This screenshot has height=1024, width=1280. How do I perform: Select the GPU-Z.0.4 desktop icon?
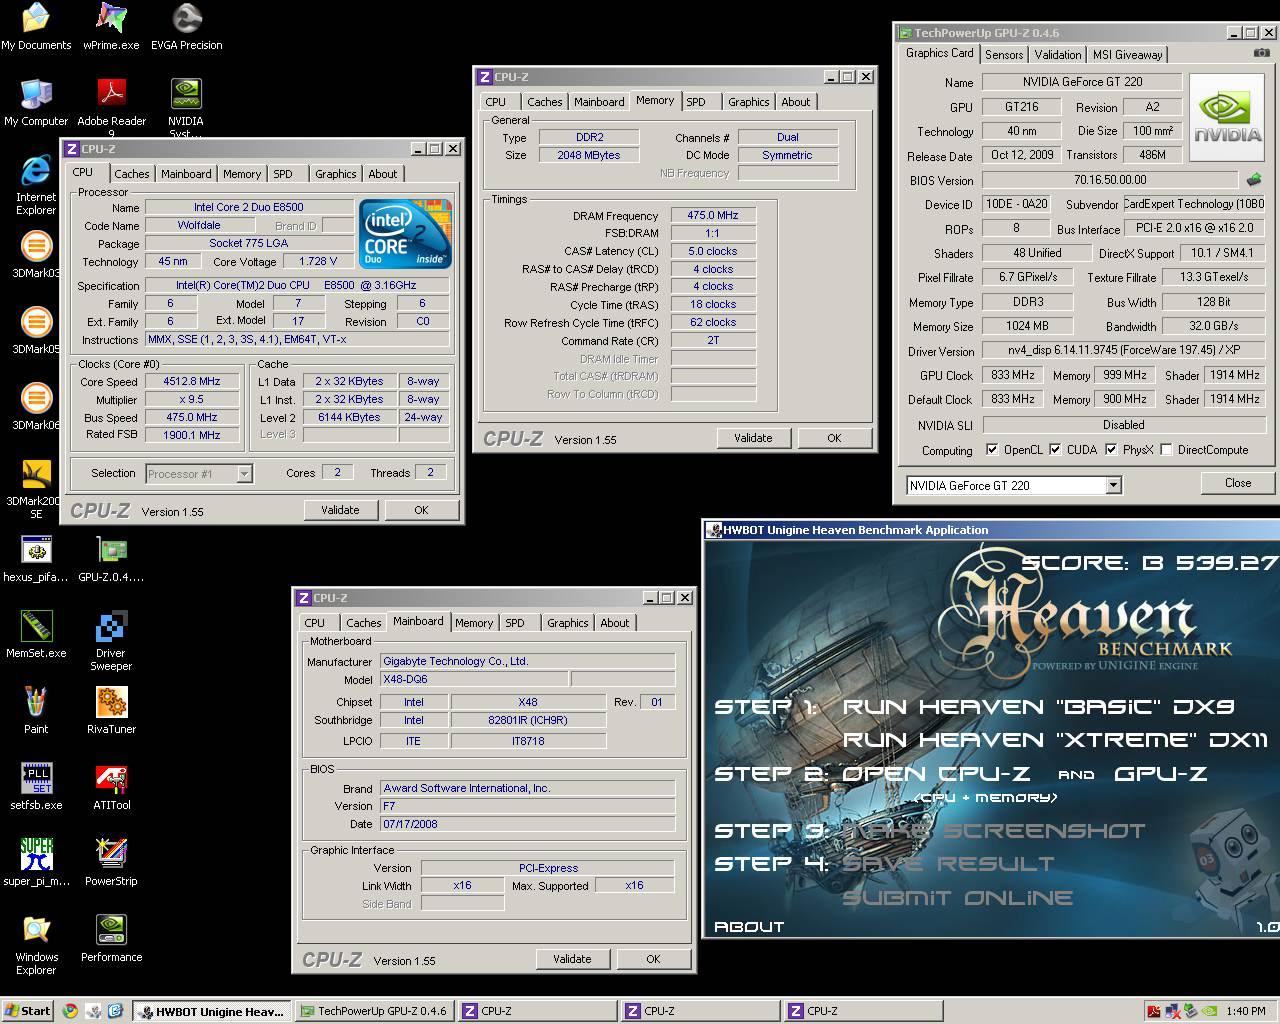pos(111,559)
